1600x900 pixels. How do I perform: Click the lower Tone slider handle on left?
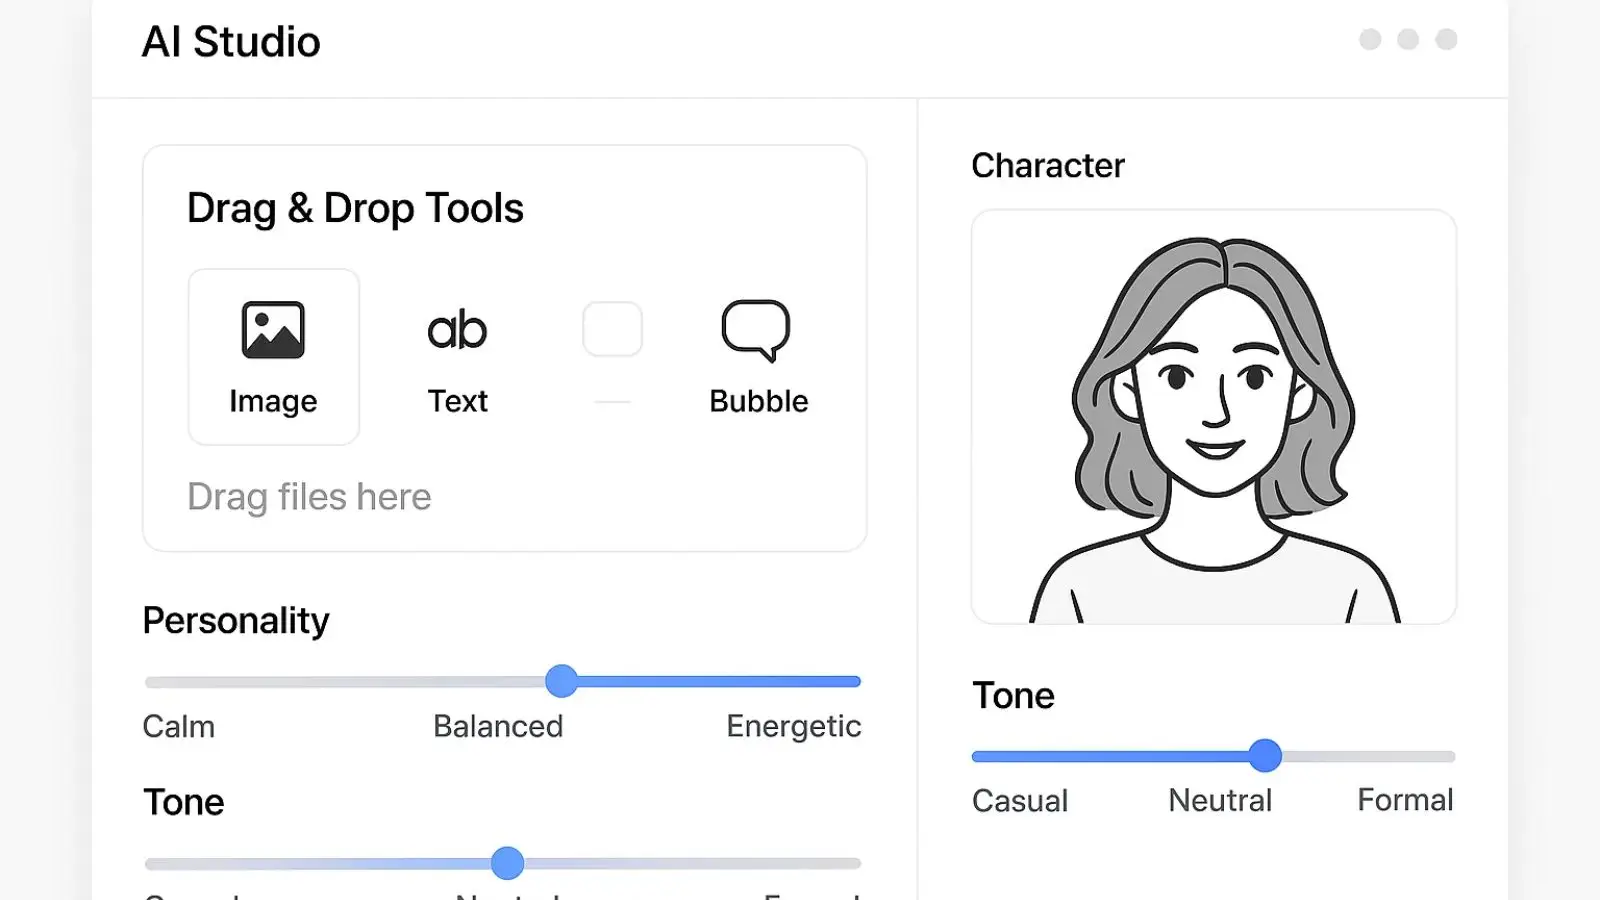tap(507, 862)
